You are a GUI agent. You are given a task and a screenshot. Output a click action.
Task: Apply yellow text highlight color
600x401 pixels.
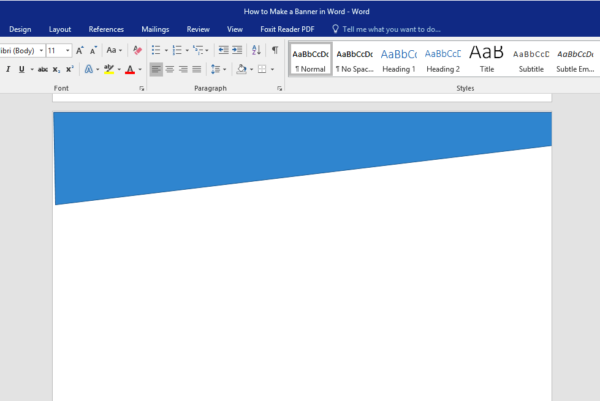coord(109,69)
